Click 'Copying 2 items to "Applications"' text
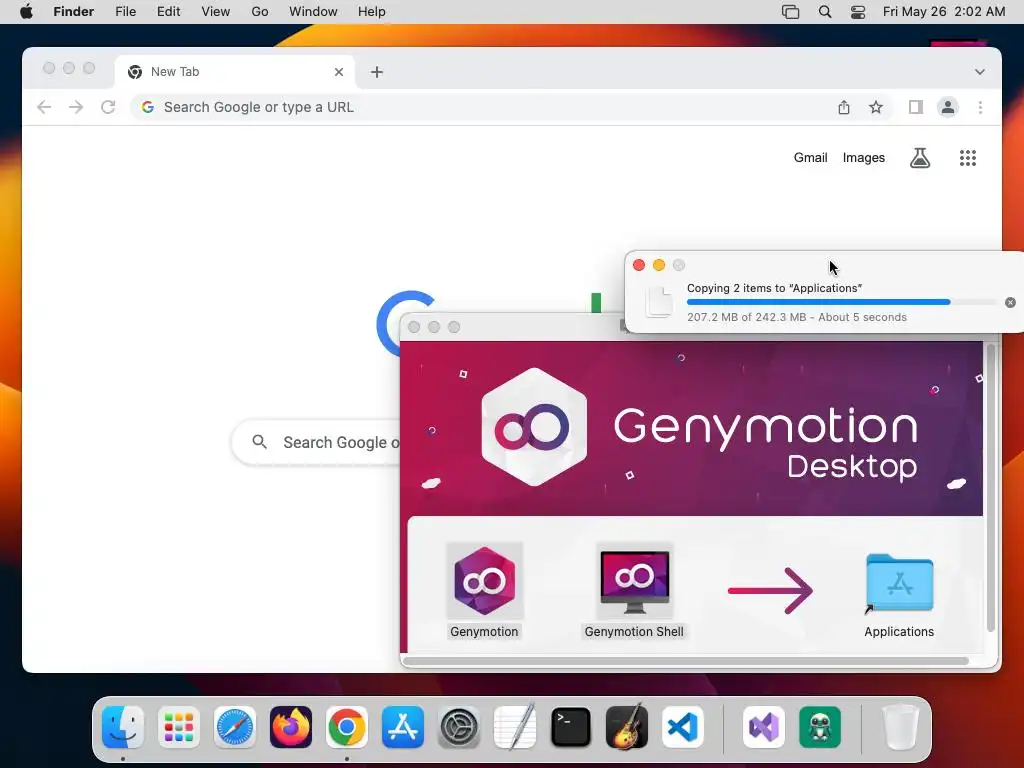The width and height of the screenshot is (1024, 768). [x=775, y=288]
